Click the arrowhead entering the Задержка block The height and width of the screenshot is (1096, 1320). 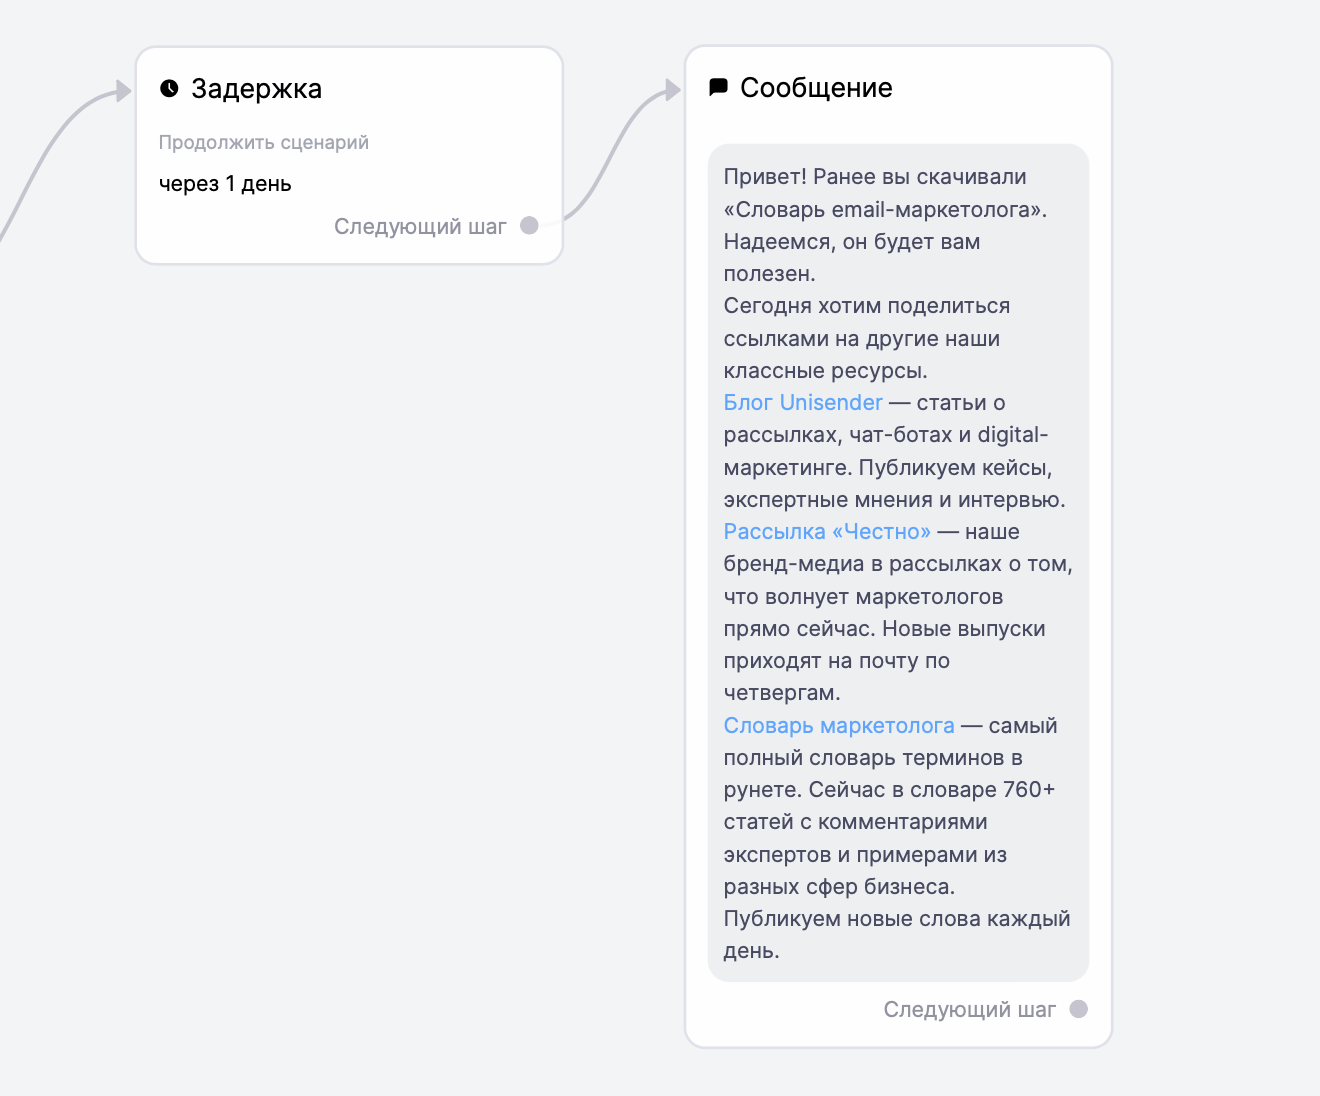click(x=124, y=91)
